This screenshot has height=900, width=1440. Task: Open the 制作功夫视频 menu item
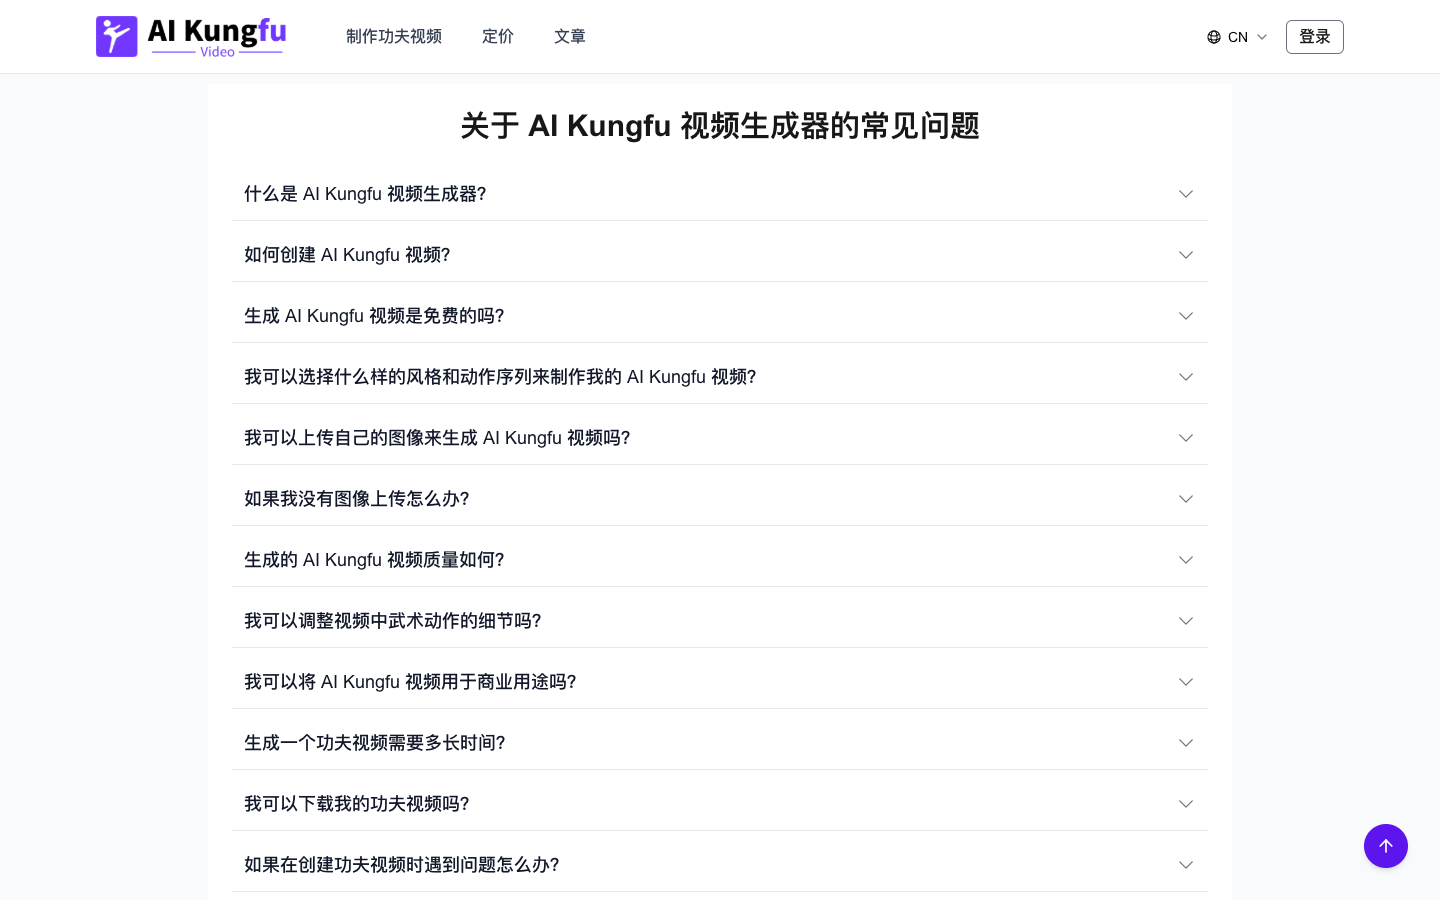click(x=394, y=37)
